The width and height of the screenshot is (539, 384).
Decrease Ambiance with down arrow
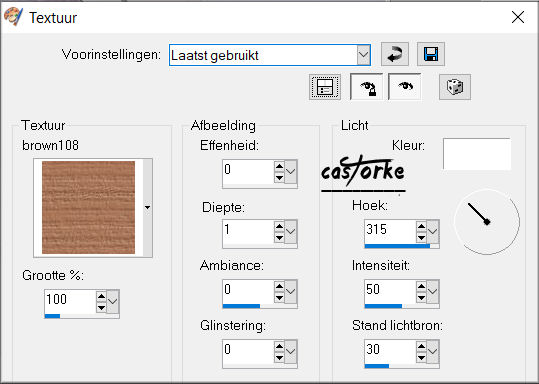pos(279,297)
